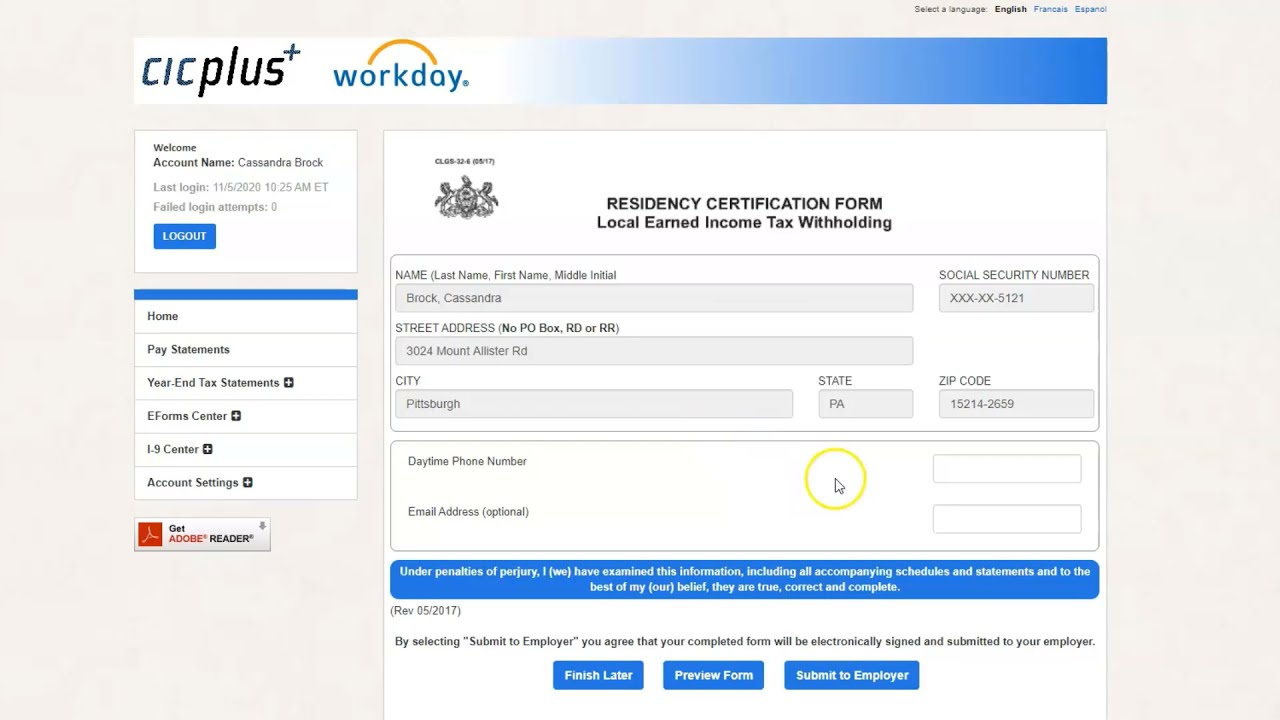Expand the Account Settings plus icon
1280x720 pixels.
point(248,482)
